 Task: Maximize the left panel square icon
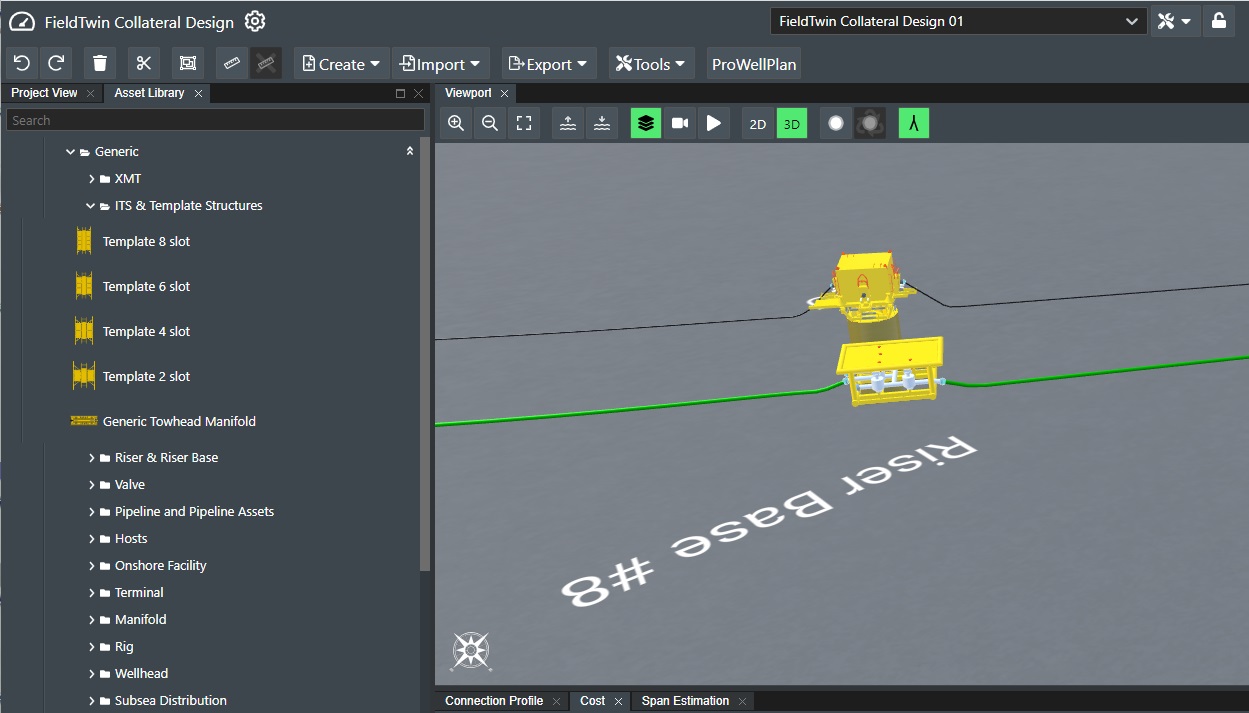[400, 93]
